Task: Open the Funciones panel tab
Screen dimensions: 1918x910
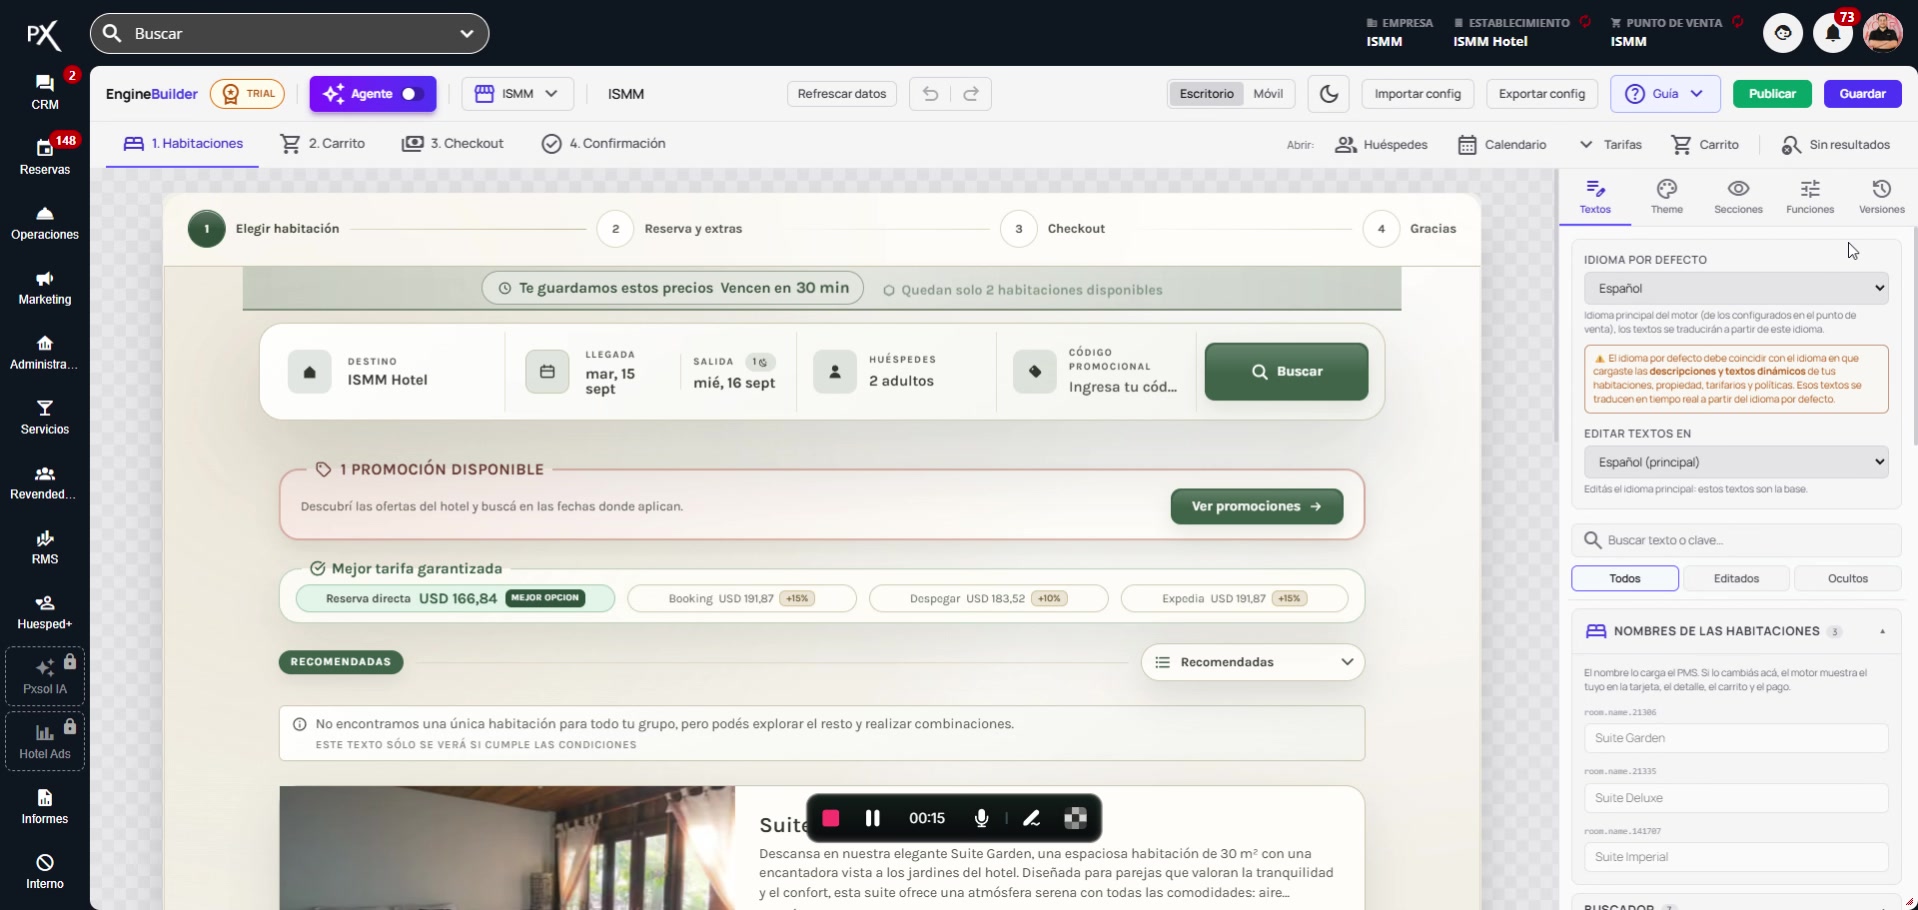Action: click(1810, 196)
